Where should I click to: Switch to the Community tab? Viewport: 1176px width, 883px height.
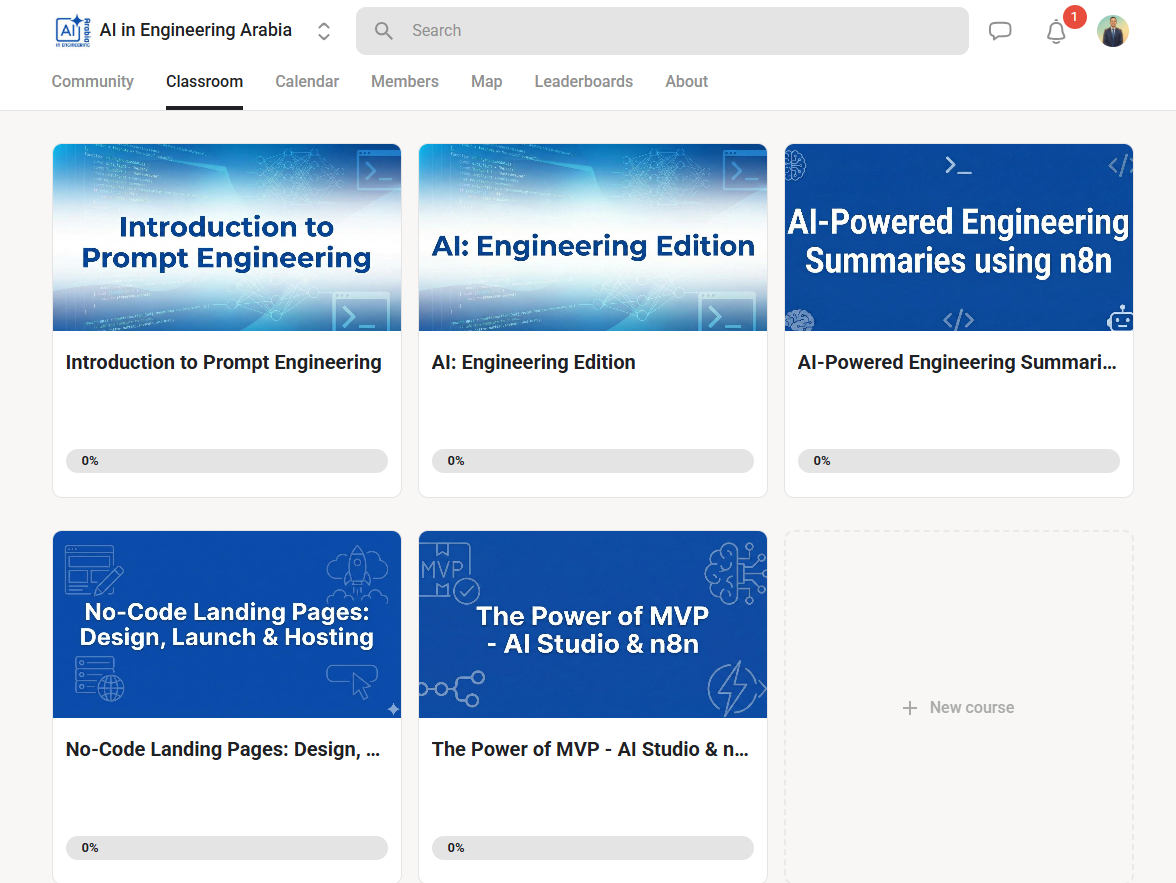[92, 82]
